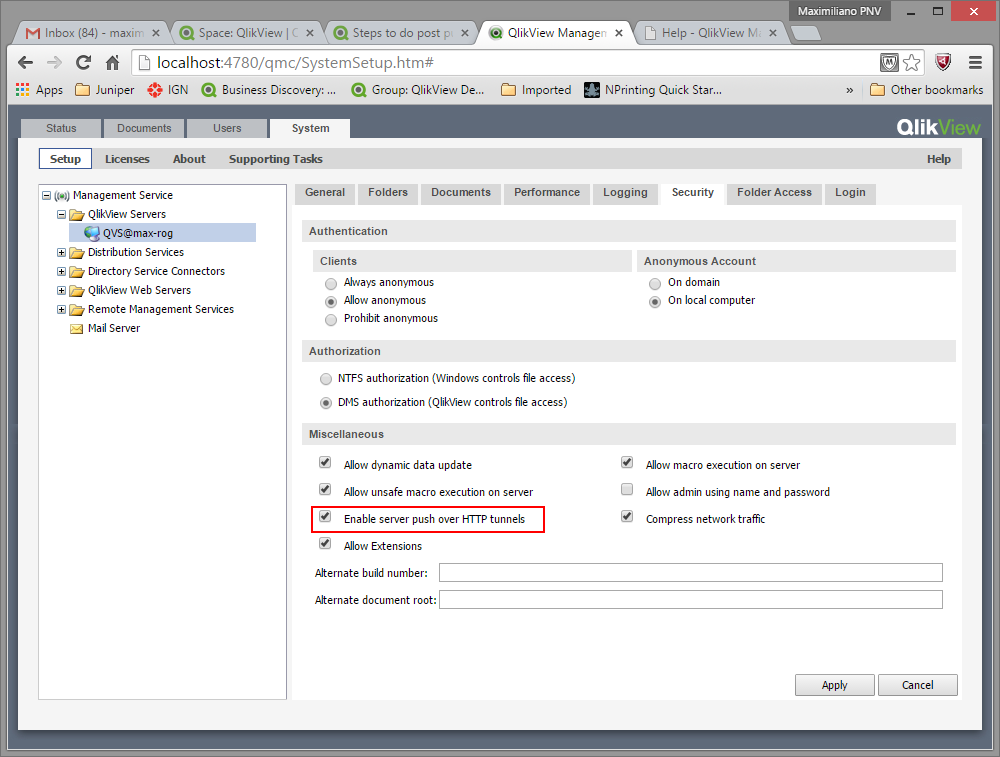The height and width of the screenshot is (757, 1000).
Task: Open the Imported bookmarks folder
Action: [x=536, y=90]
